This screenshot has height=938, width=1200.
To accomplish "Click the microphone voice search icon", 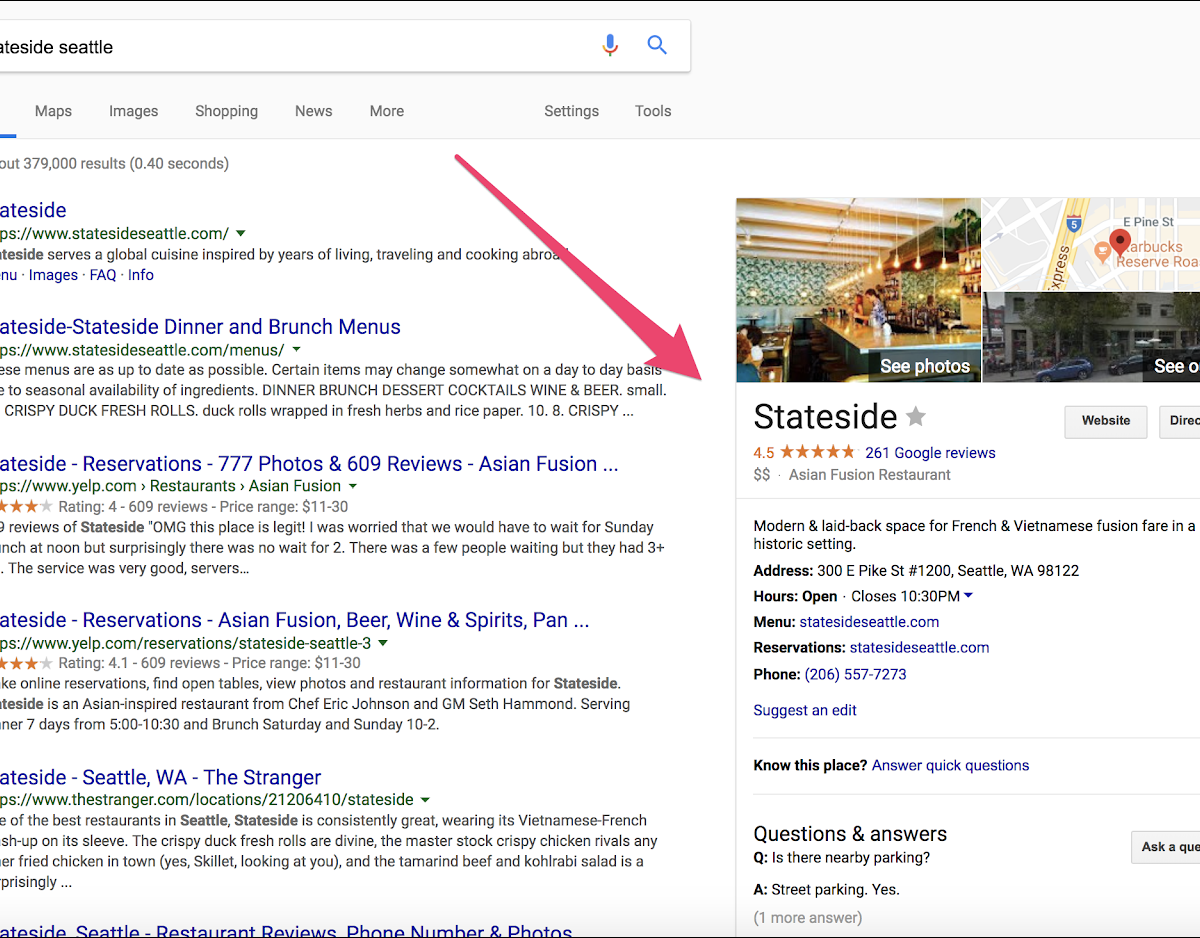I will point(610,46).
